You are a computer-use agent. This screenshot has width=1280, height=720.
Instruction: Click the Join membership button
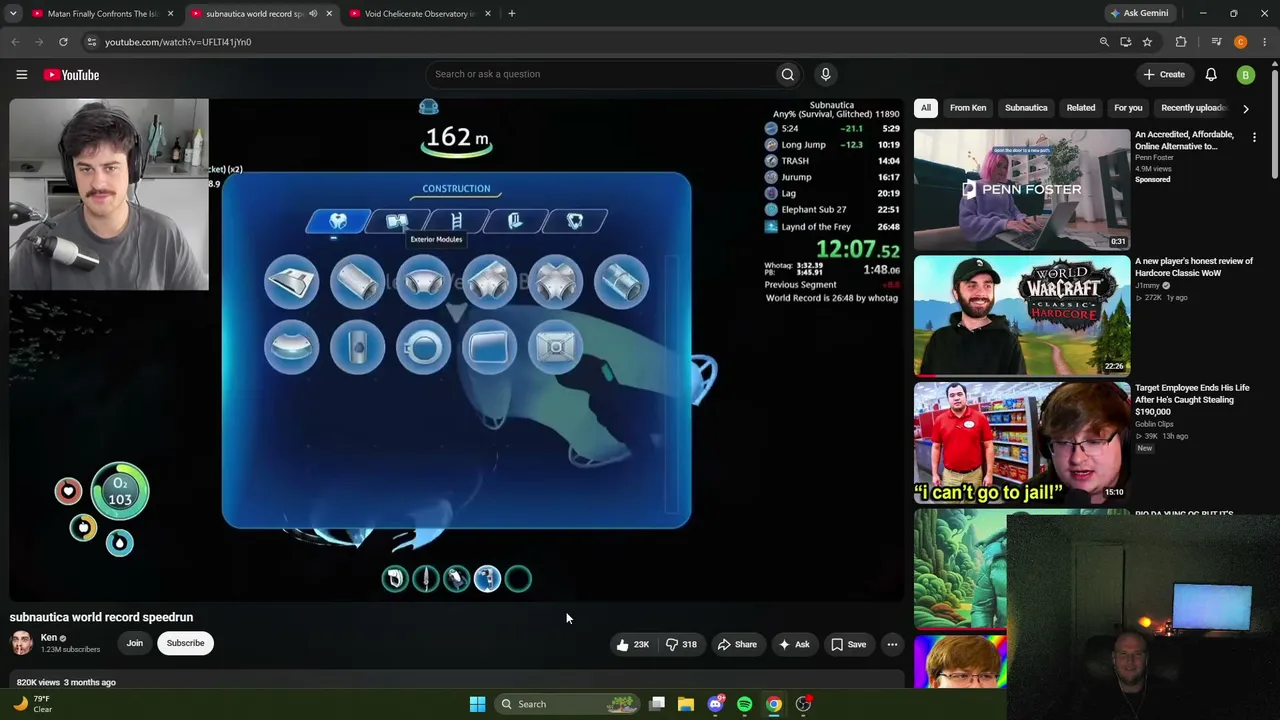tap(135, 643)
